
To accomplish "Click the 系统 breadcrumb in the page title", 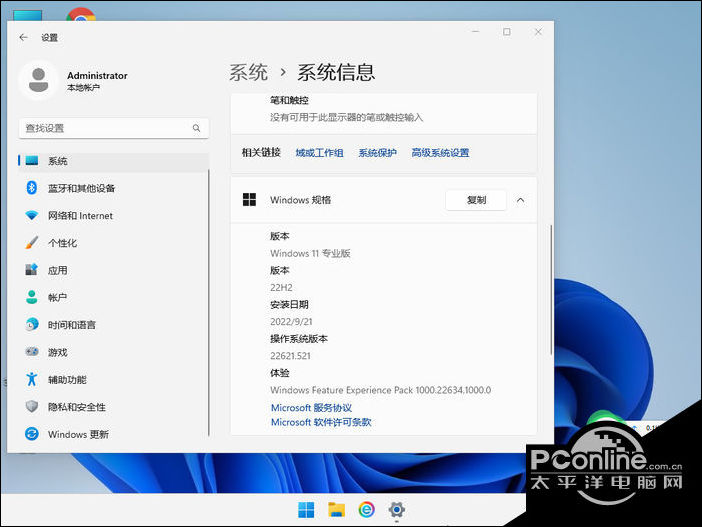I will pyautogui.click(x=248, y=72).
